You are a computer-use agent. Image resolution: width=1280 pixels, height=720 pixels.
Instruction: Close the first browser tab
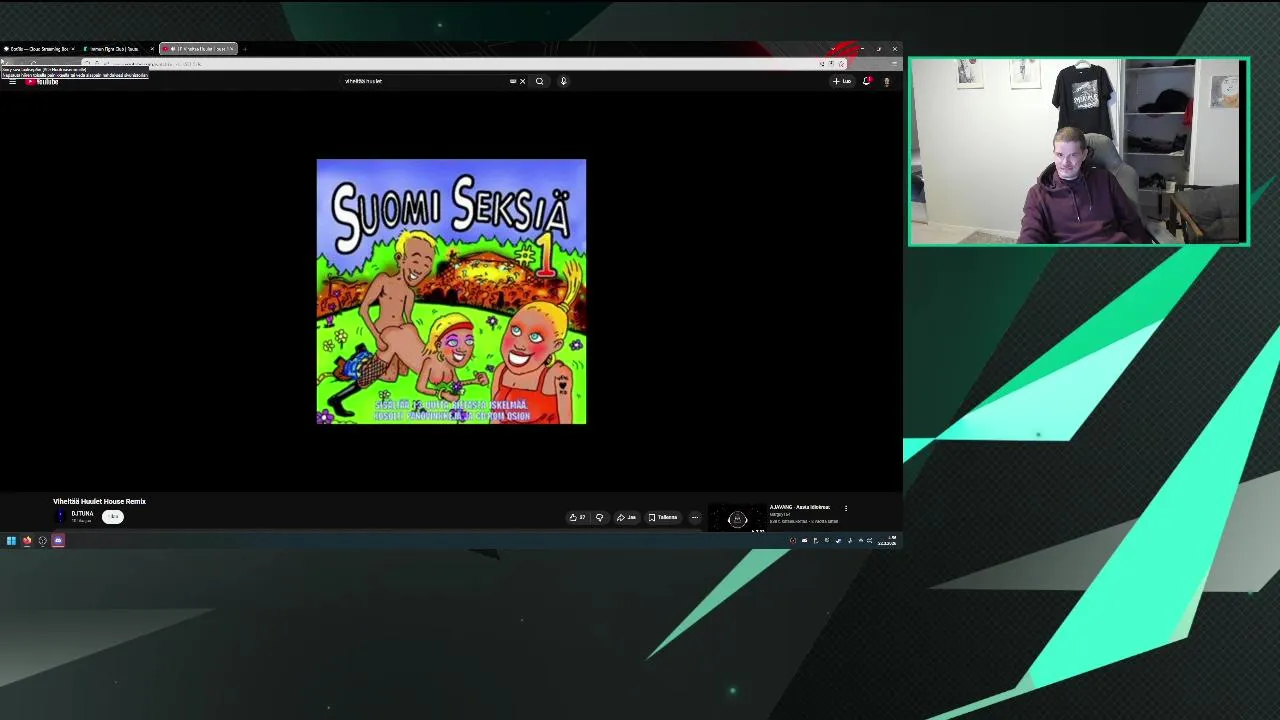pos(73,48)
